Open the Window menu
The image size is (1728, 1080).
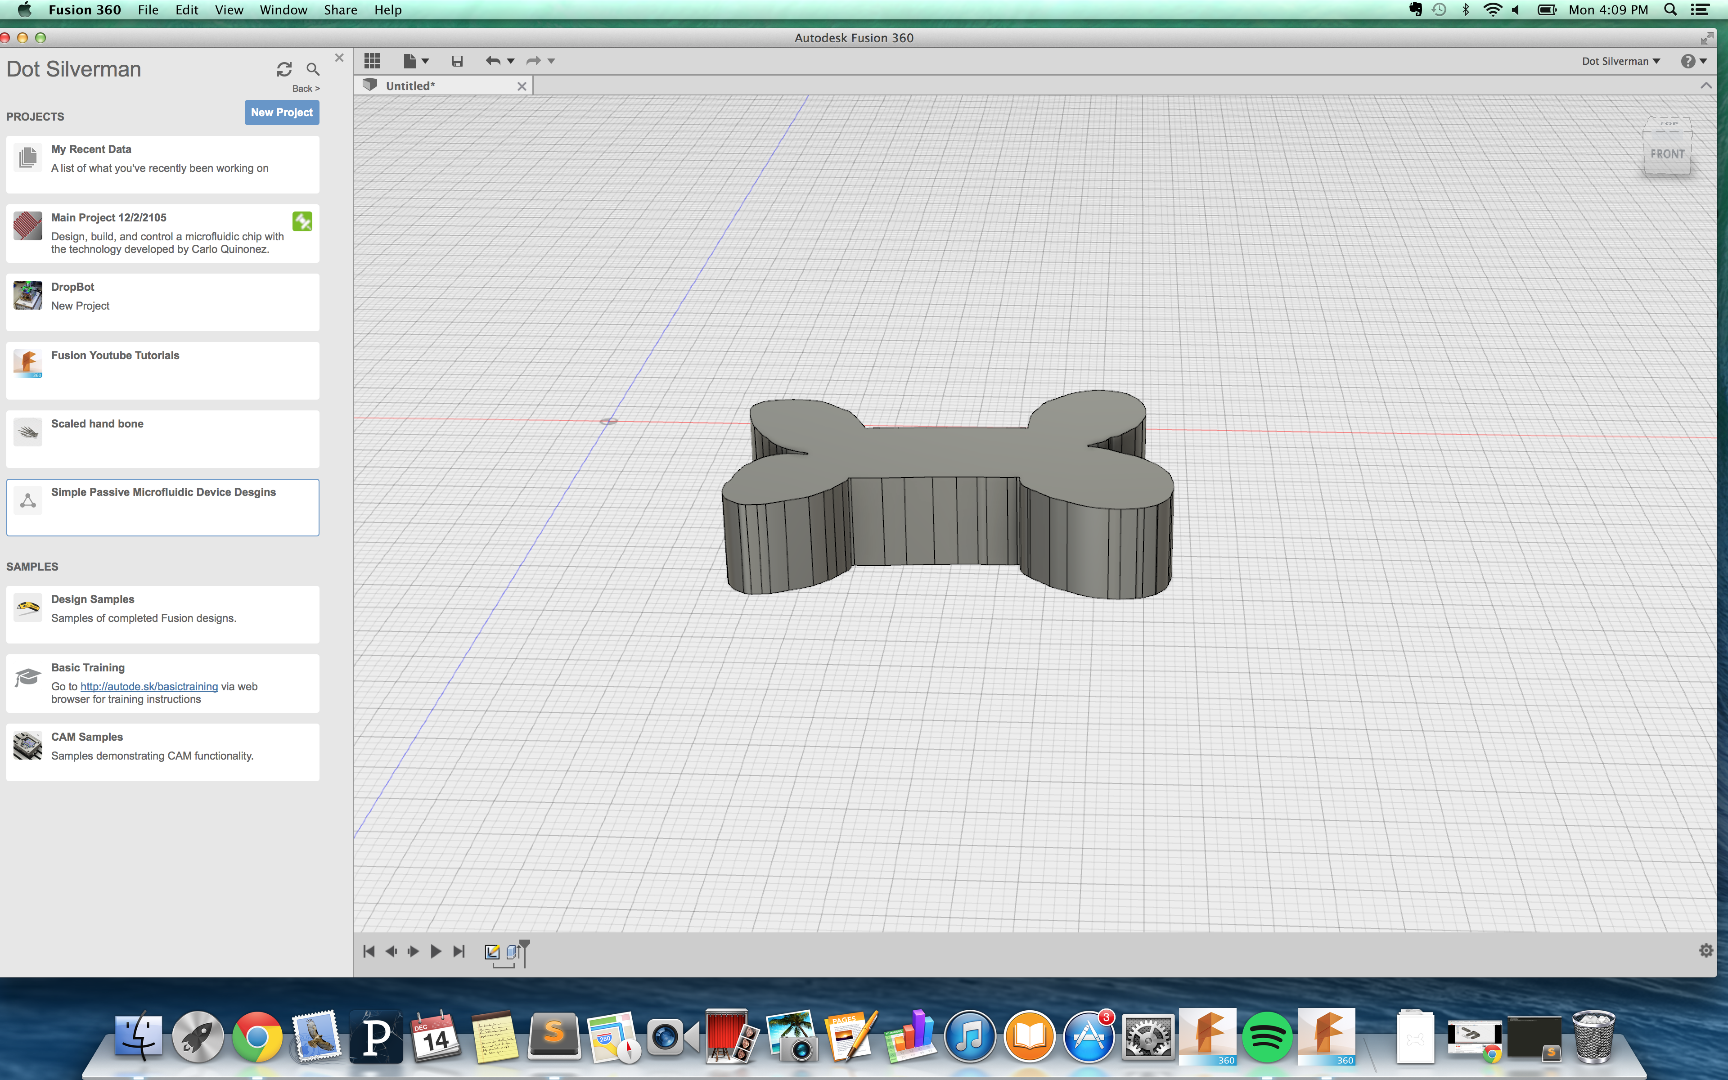pos(283,10)
